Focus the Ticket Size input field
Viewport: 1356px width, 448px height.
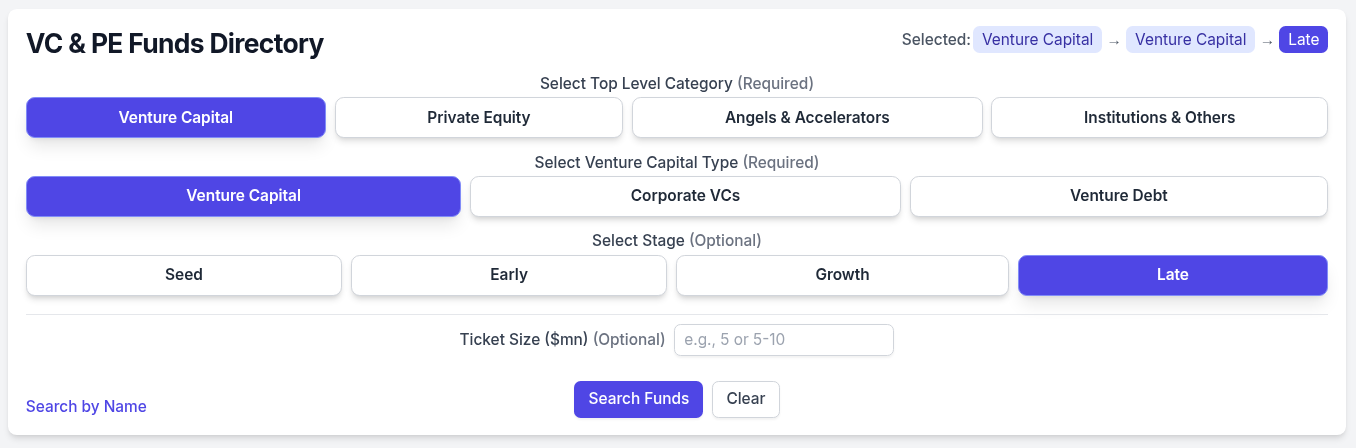point(783,340)
